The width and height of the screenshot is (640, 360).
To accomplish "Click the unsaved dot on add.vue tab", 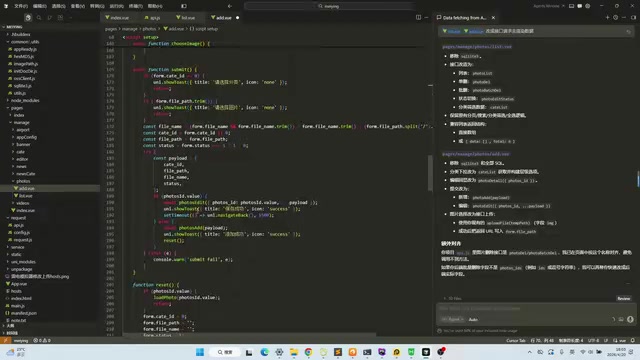I will pyautogui.click(x=238, y=18).
